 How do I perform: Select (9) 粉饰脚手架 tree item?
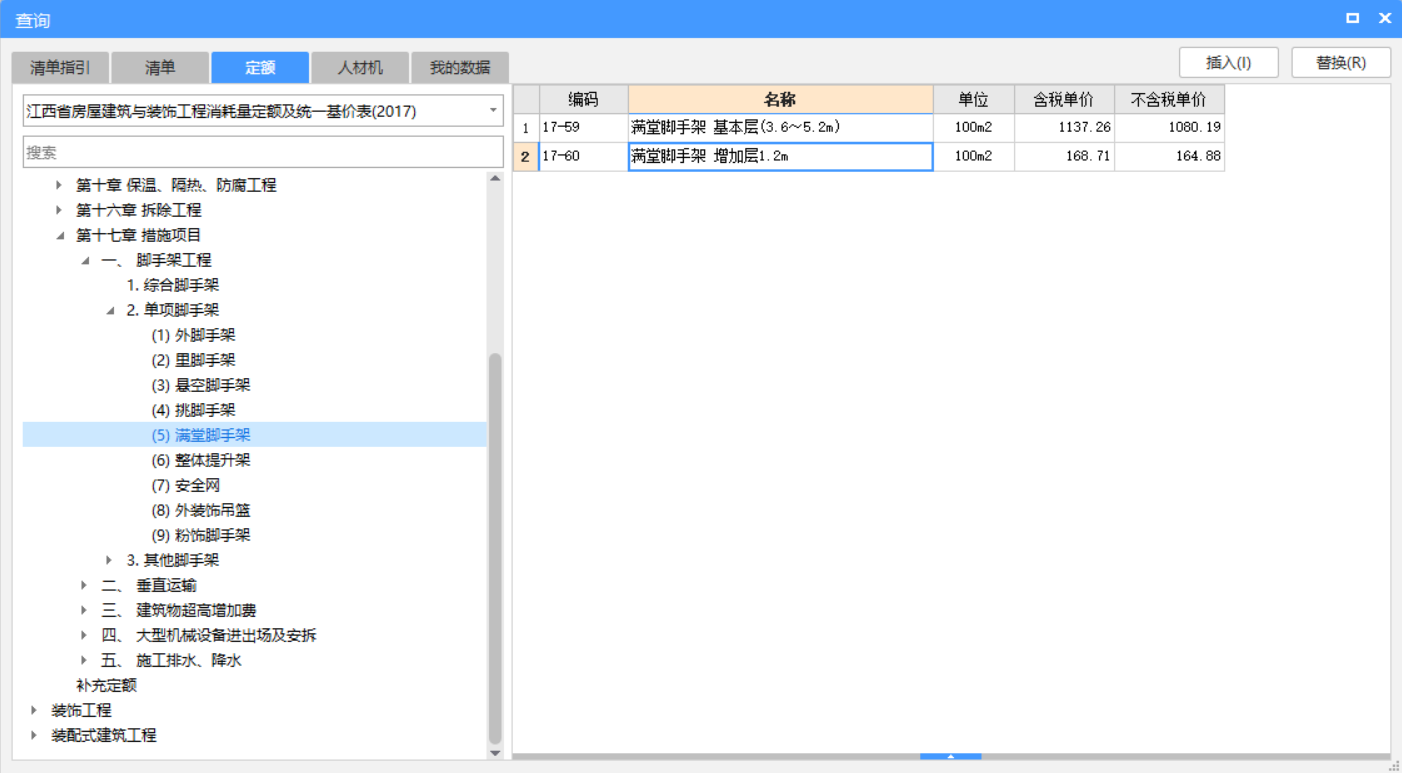click(x=201, y=535)
